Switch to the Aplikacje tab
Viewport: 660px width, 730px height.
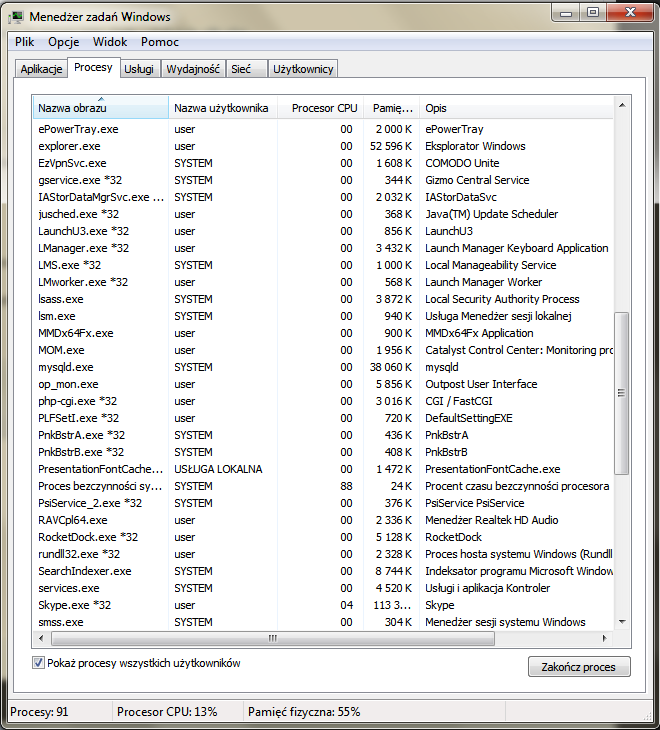(41, 69)
